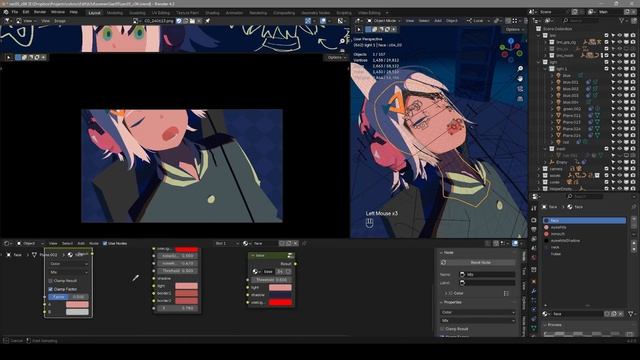Viewport: 640px width, 360px height.
Task: Open the Render menu
Action: tap(40, 12)
